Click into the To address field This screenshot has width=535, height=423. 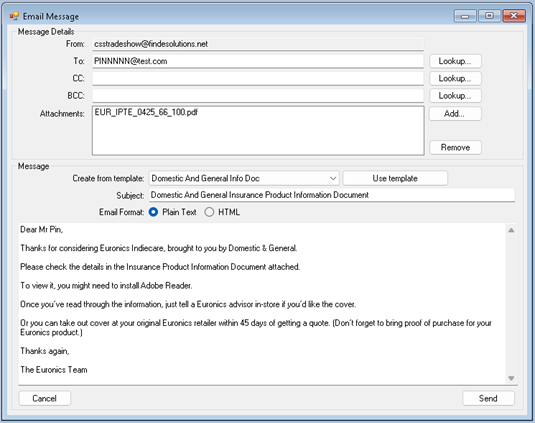pyautogui.click(x=258, y=61)
